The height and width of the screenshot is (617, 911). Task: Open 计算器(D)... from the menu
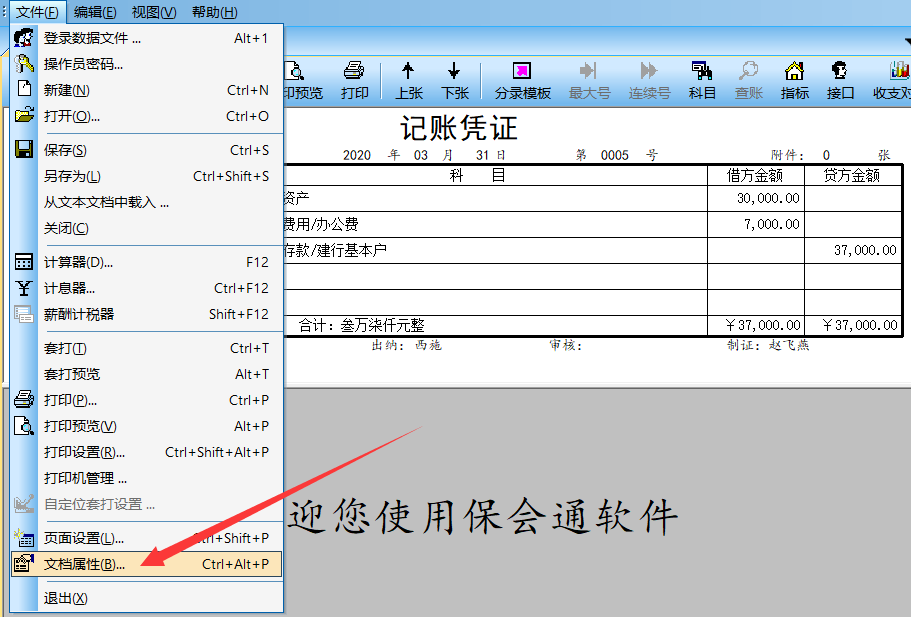78,262
